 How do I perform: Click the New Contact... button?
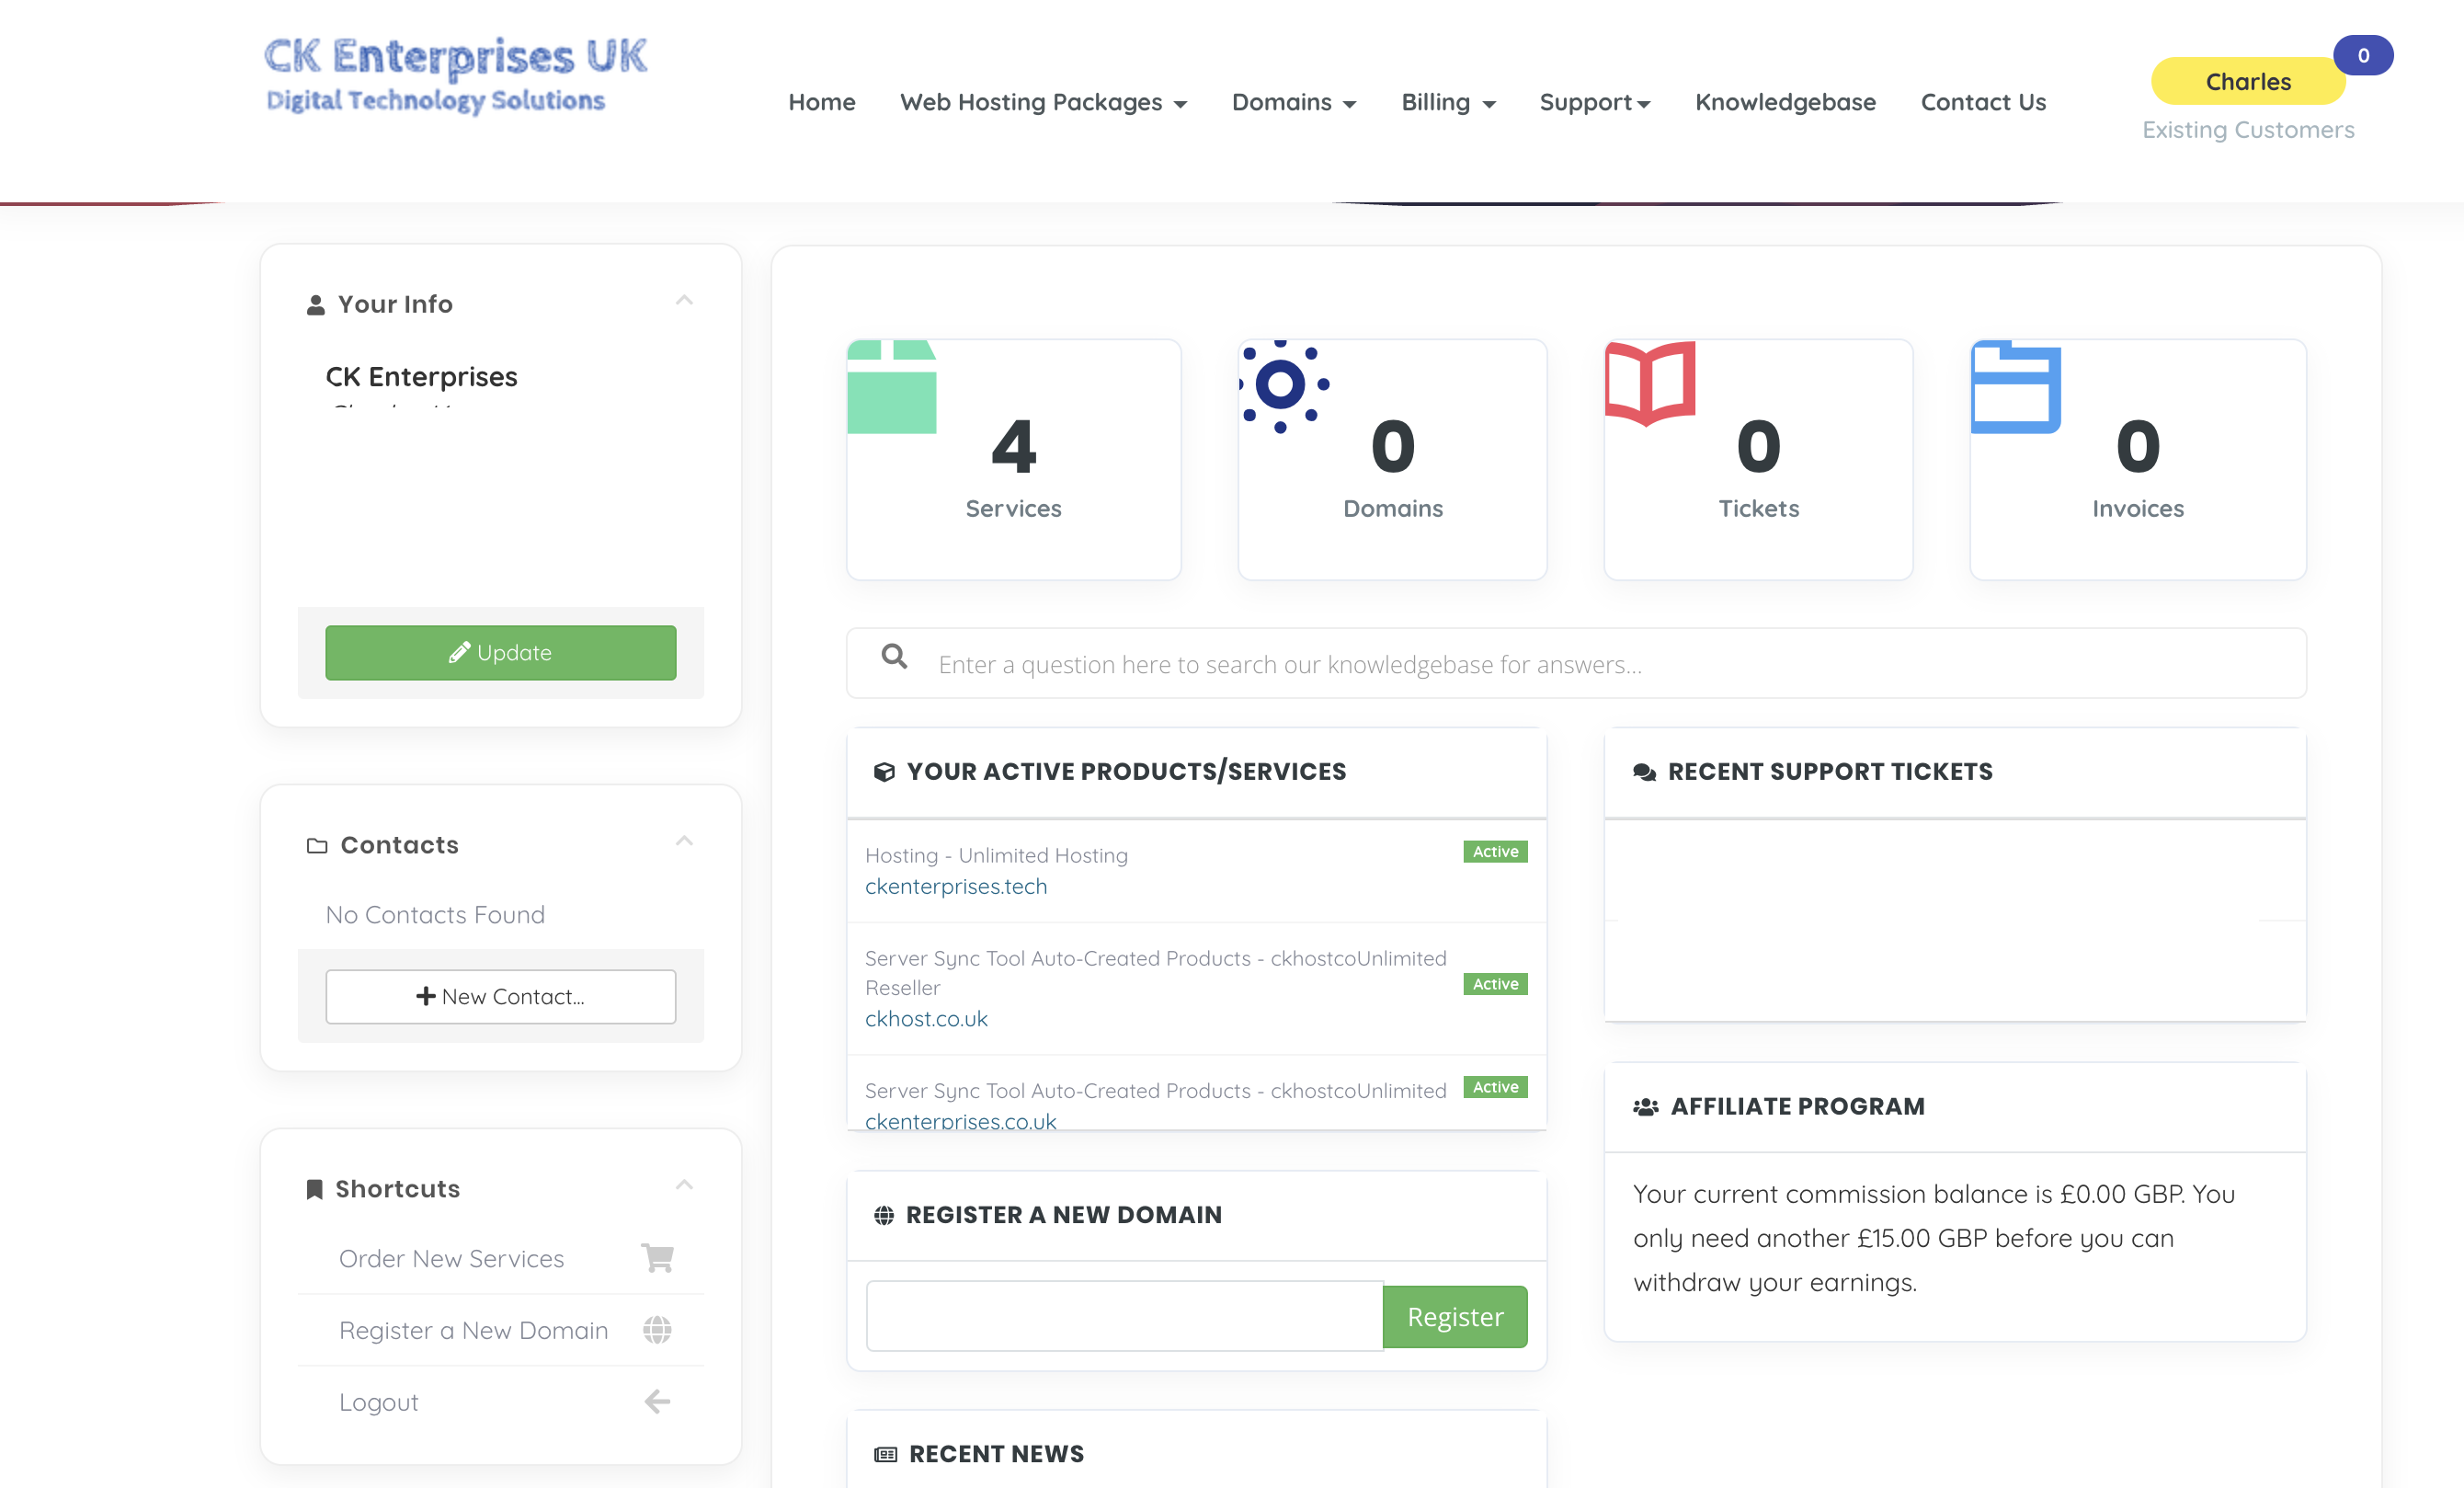pyautogui.click(x=500, y=996)
